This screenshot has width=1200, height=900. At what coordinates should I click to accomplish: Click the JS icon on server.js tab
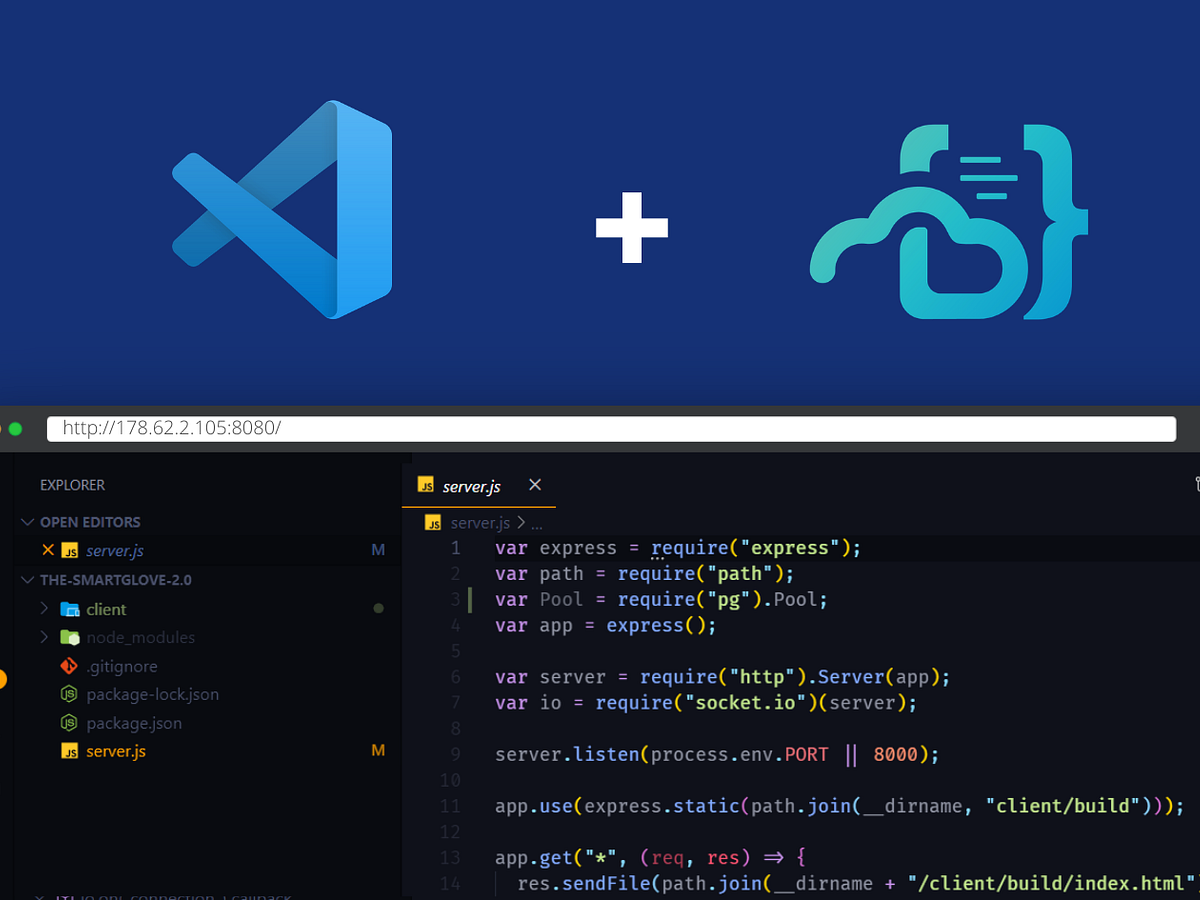pos(427,486)
